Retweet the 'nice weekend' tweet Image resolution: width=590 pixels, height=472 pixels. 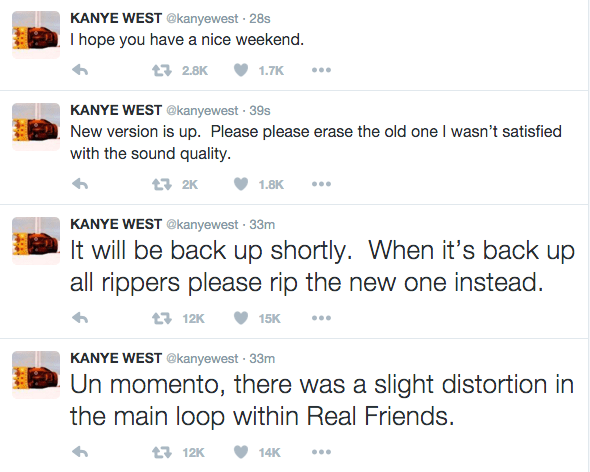(x=162, y=70)
